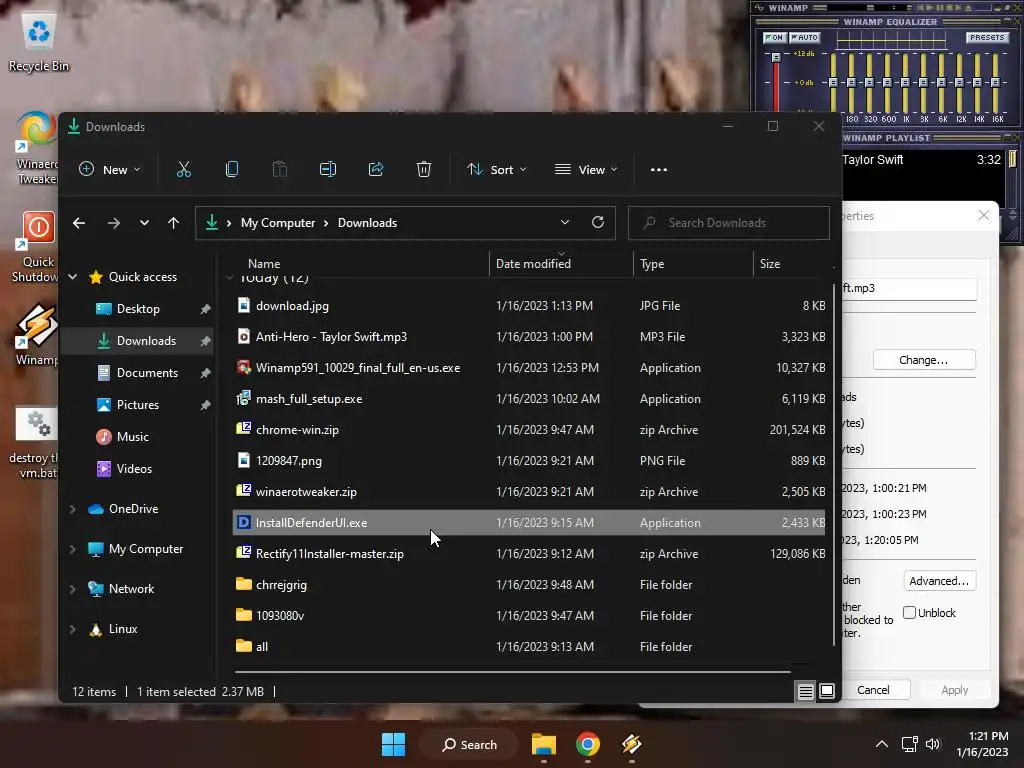Toggle the Winamp equalizer ON button
This screenshot has width=1024, height=768.
774,37
